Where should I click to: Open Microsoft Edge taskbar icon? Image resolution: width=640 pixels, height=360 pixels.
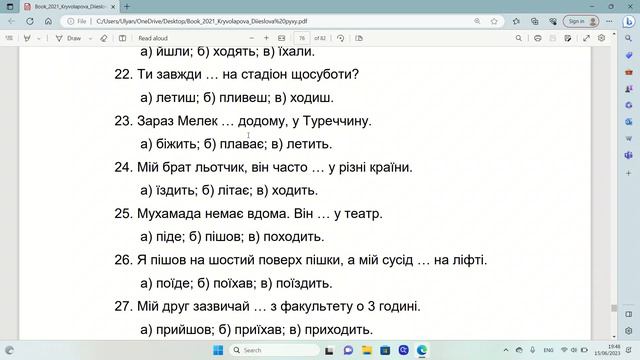pos(422,350)
